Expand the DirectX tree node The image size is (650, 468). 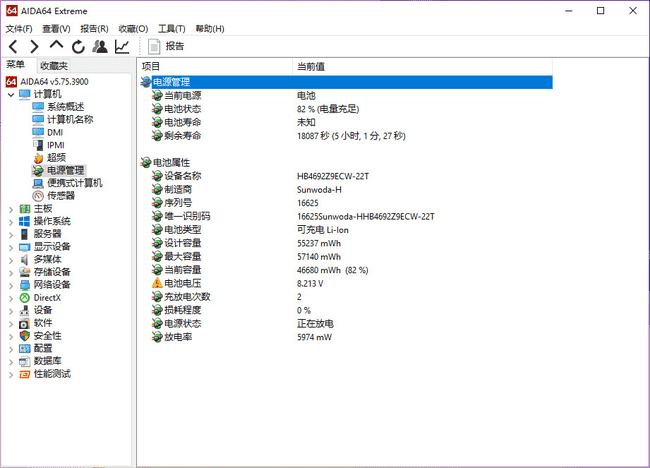[x=11, y=298]
